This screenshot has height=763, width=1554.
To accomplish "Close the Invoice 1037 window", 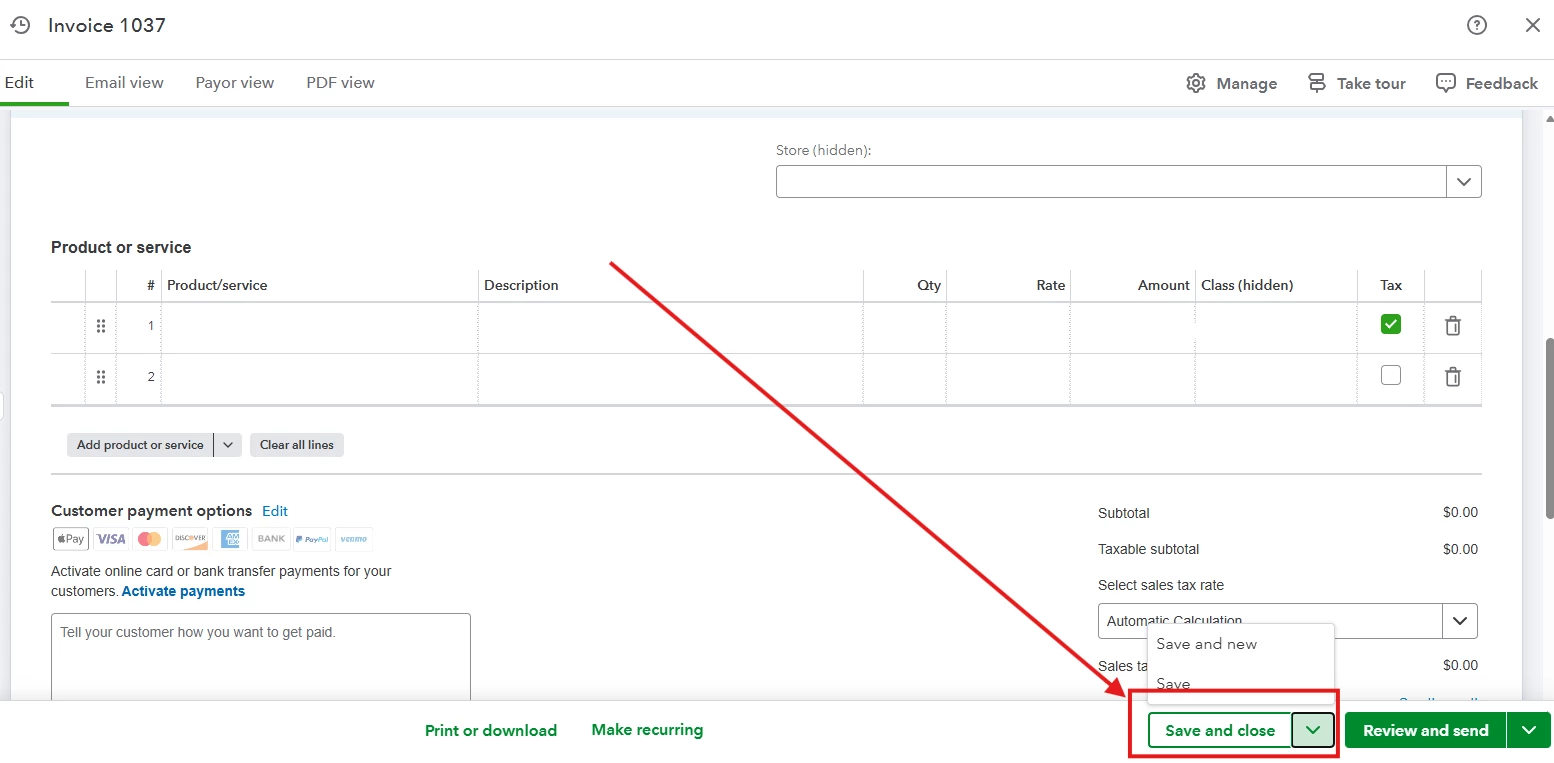I will [x=1532, y=26].
